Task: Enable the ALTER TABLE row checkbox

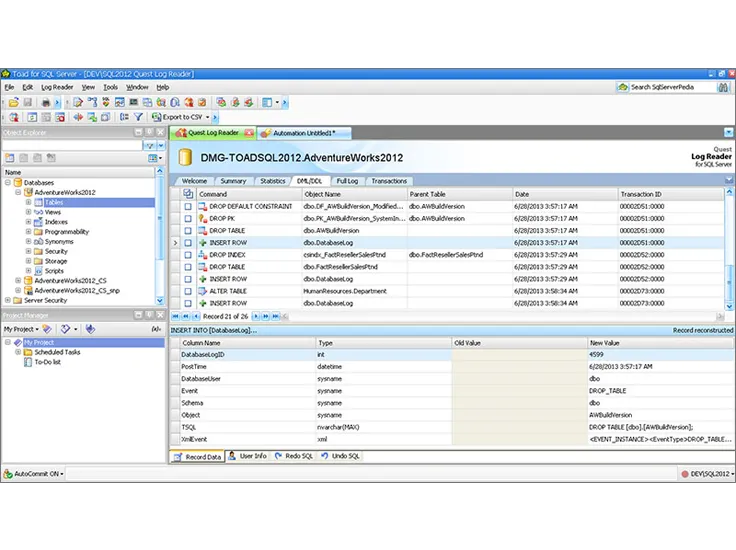Action: (187, 291)
